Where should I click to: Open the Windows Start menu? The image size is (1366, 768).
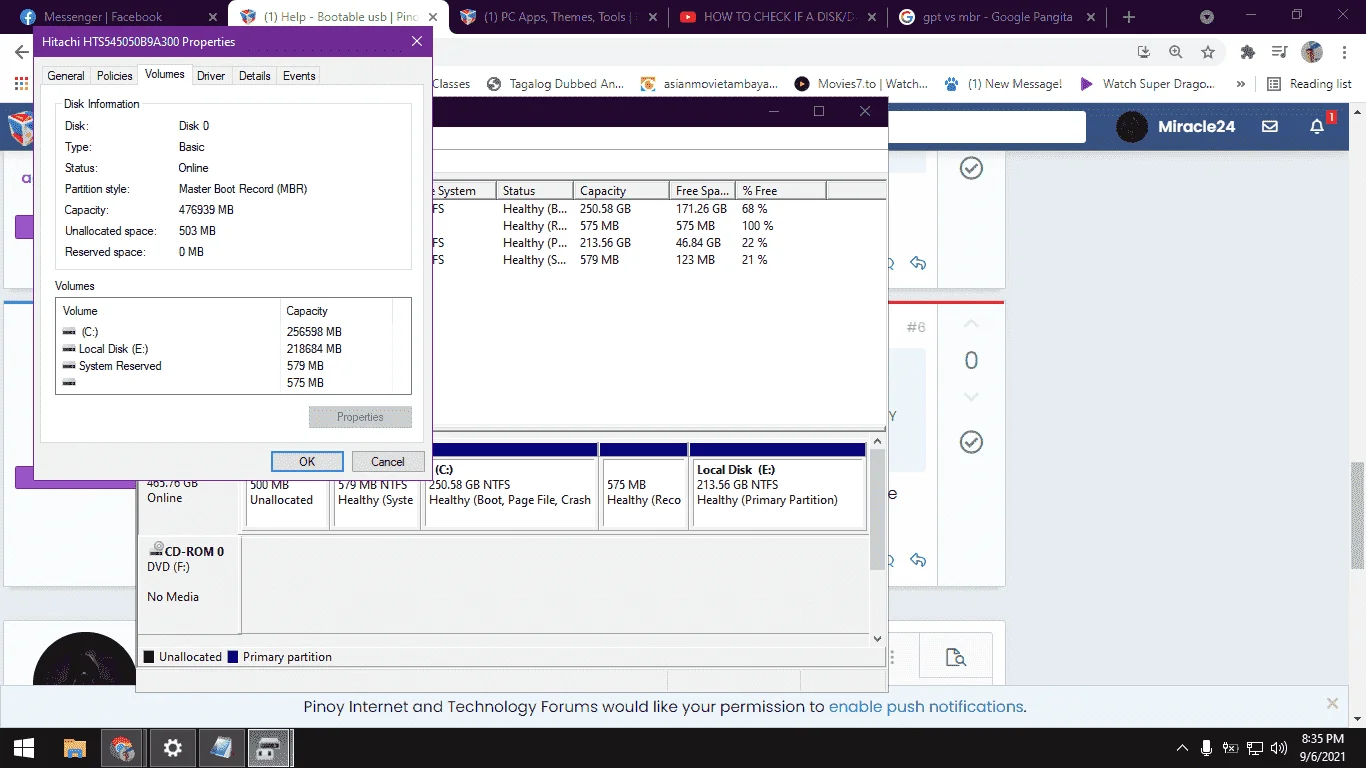coord(24,747)
